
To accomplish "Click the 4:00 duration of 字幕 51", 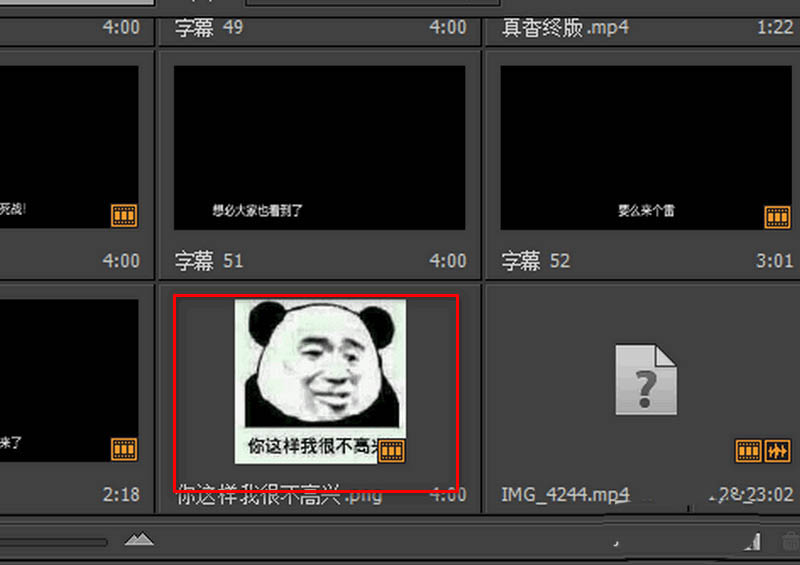I will (448, 261).
